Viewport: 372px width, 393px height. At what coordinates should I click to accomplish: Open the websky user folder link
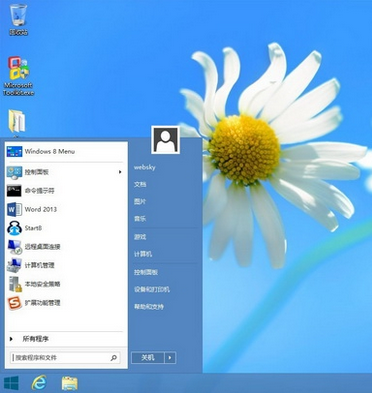(x=145, y=167)
